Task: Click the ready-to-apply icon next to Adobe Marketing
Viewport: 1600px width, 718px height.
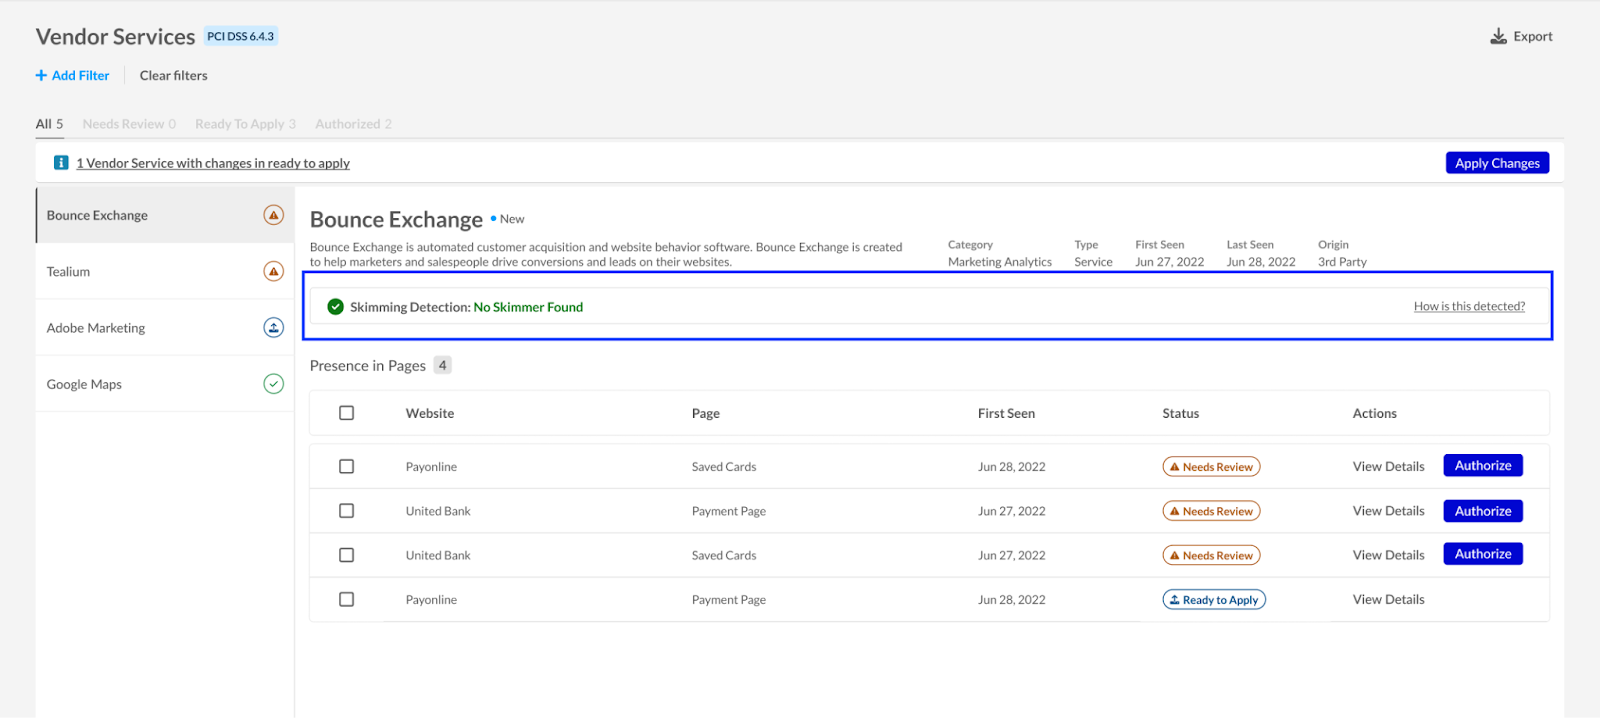Action: point(273,328)
